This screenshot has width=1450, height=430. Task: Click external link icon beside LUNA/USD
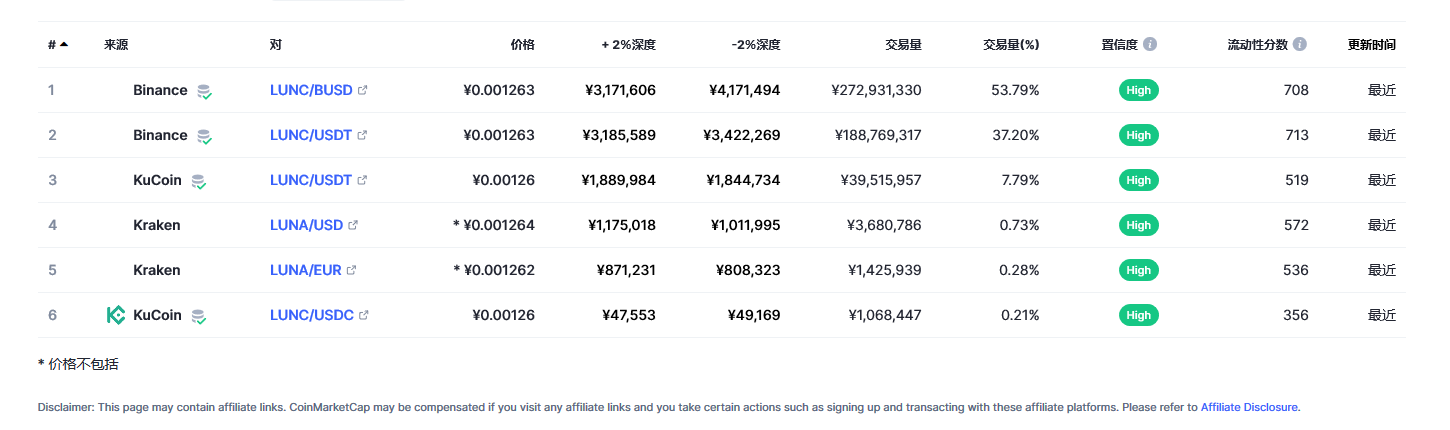click(353, 225)
